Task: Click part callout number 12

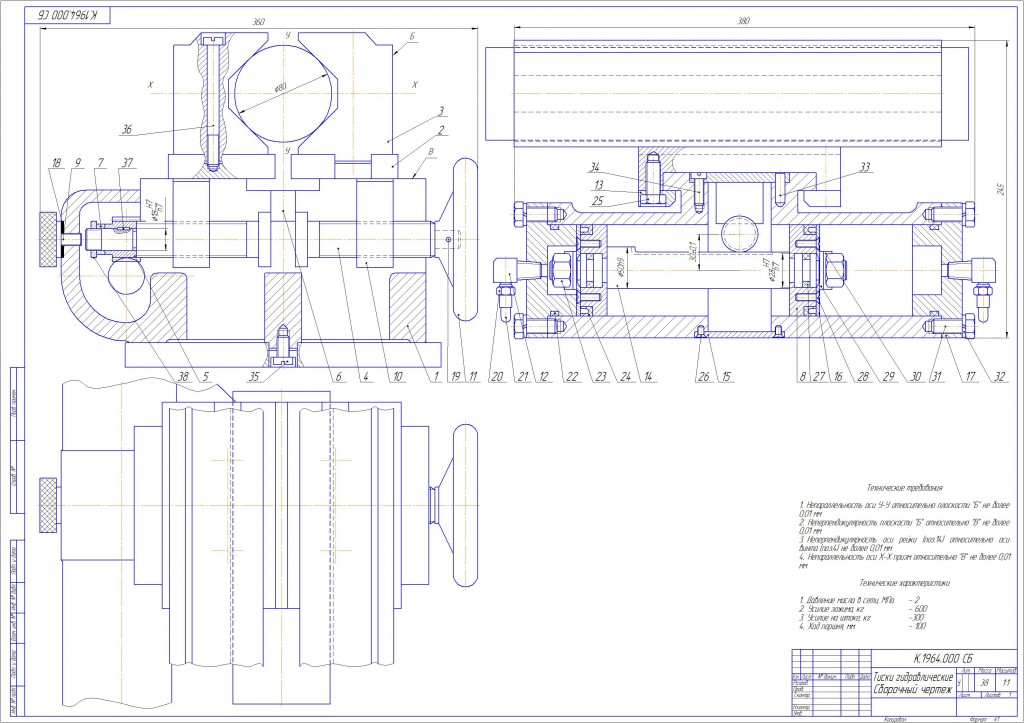Action: point(543,377)
